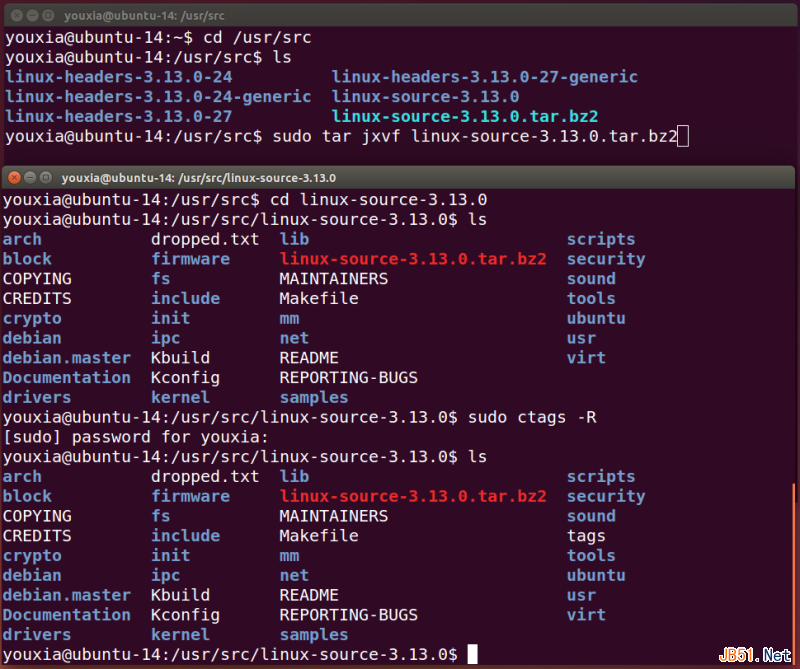Click the 'sudo tar jxvf' command line
Screen dimensions: 800x669
pyautogui.click(x=475, y=136)
